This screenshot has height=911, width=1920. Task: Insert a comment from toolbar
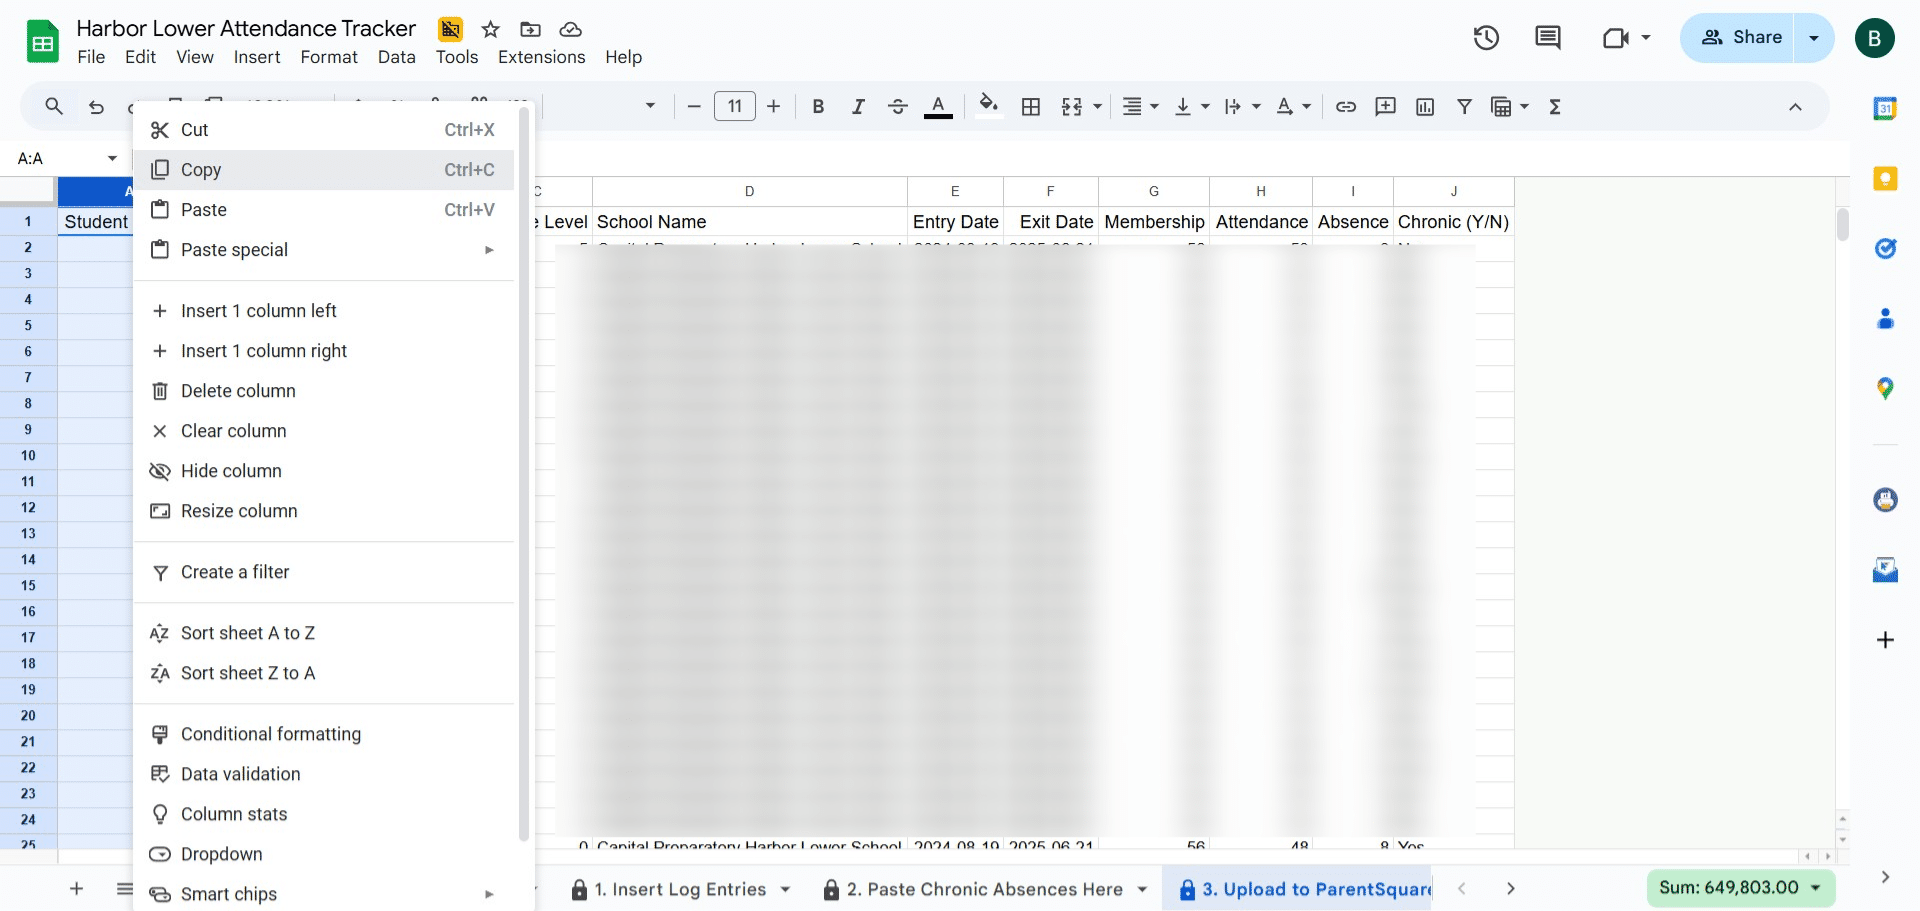pos(1385,106)
